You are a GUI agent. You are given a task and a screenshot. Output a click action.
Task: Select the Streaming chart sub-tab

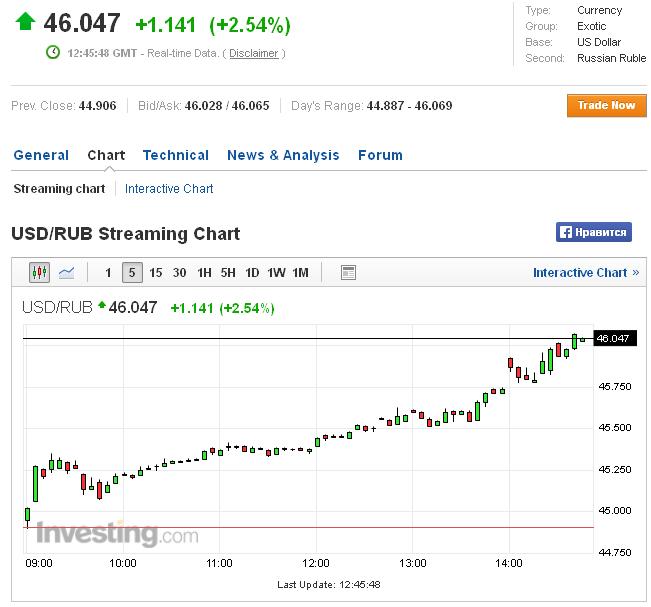pyautogui.click(x=59, y=189)
